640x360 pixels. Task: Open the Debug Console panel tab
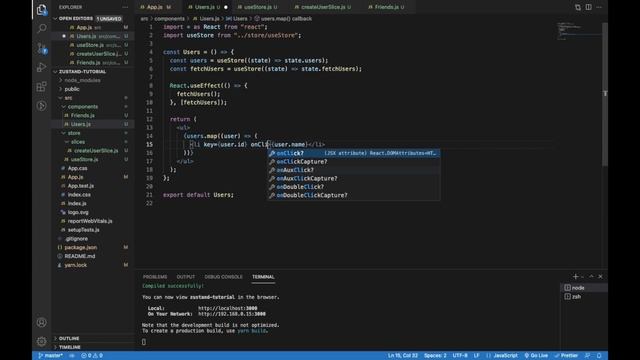pyautogui.click(x=223, y=277)
